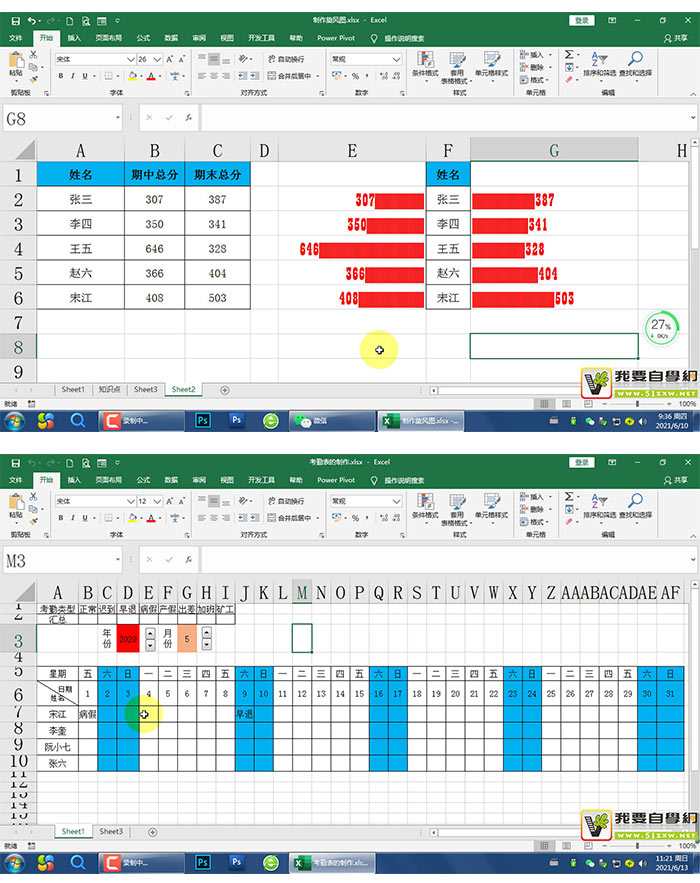Open font size 26 dropdown in top window
This screenshot has width=700, height=883.
point(157,59)
